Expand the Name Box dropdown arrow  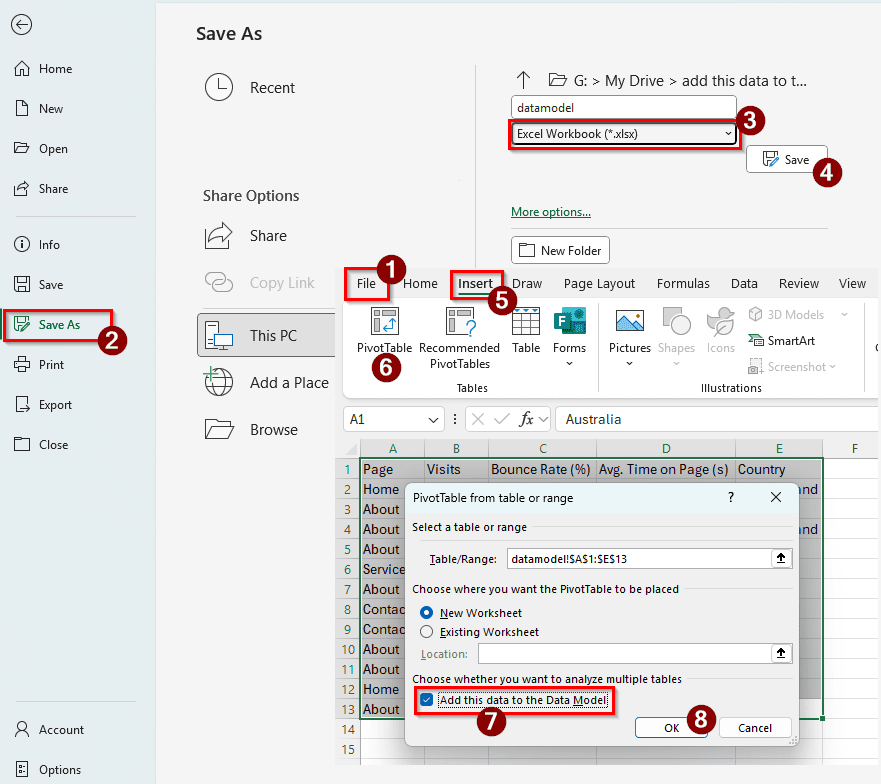pyautogui.click(x=434, y=420)
